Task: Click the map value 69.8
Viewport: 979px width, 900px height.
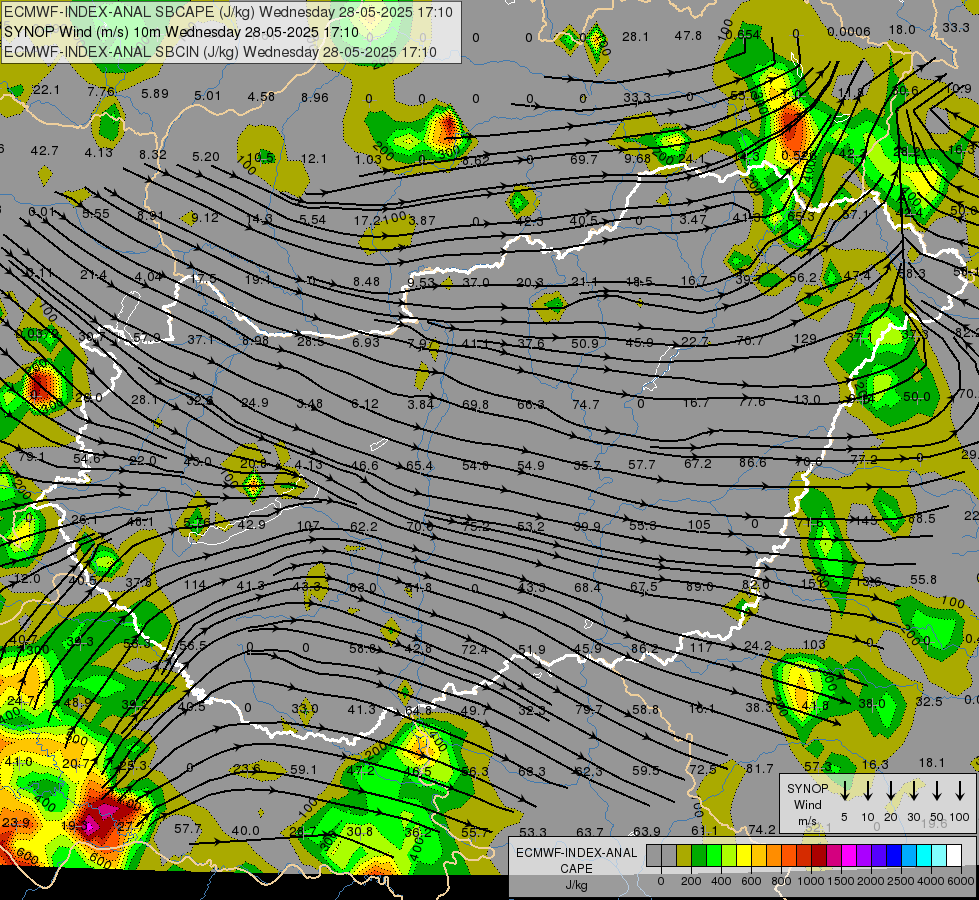Action: pyautogui.click(x=475, y=405)
